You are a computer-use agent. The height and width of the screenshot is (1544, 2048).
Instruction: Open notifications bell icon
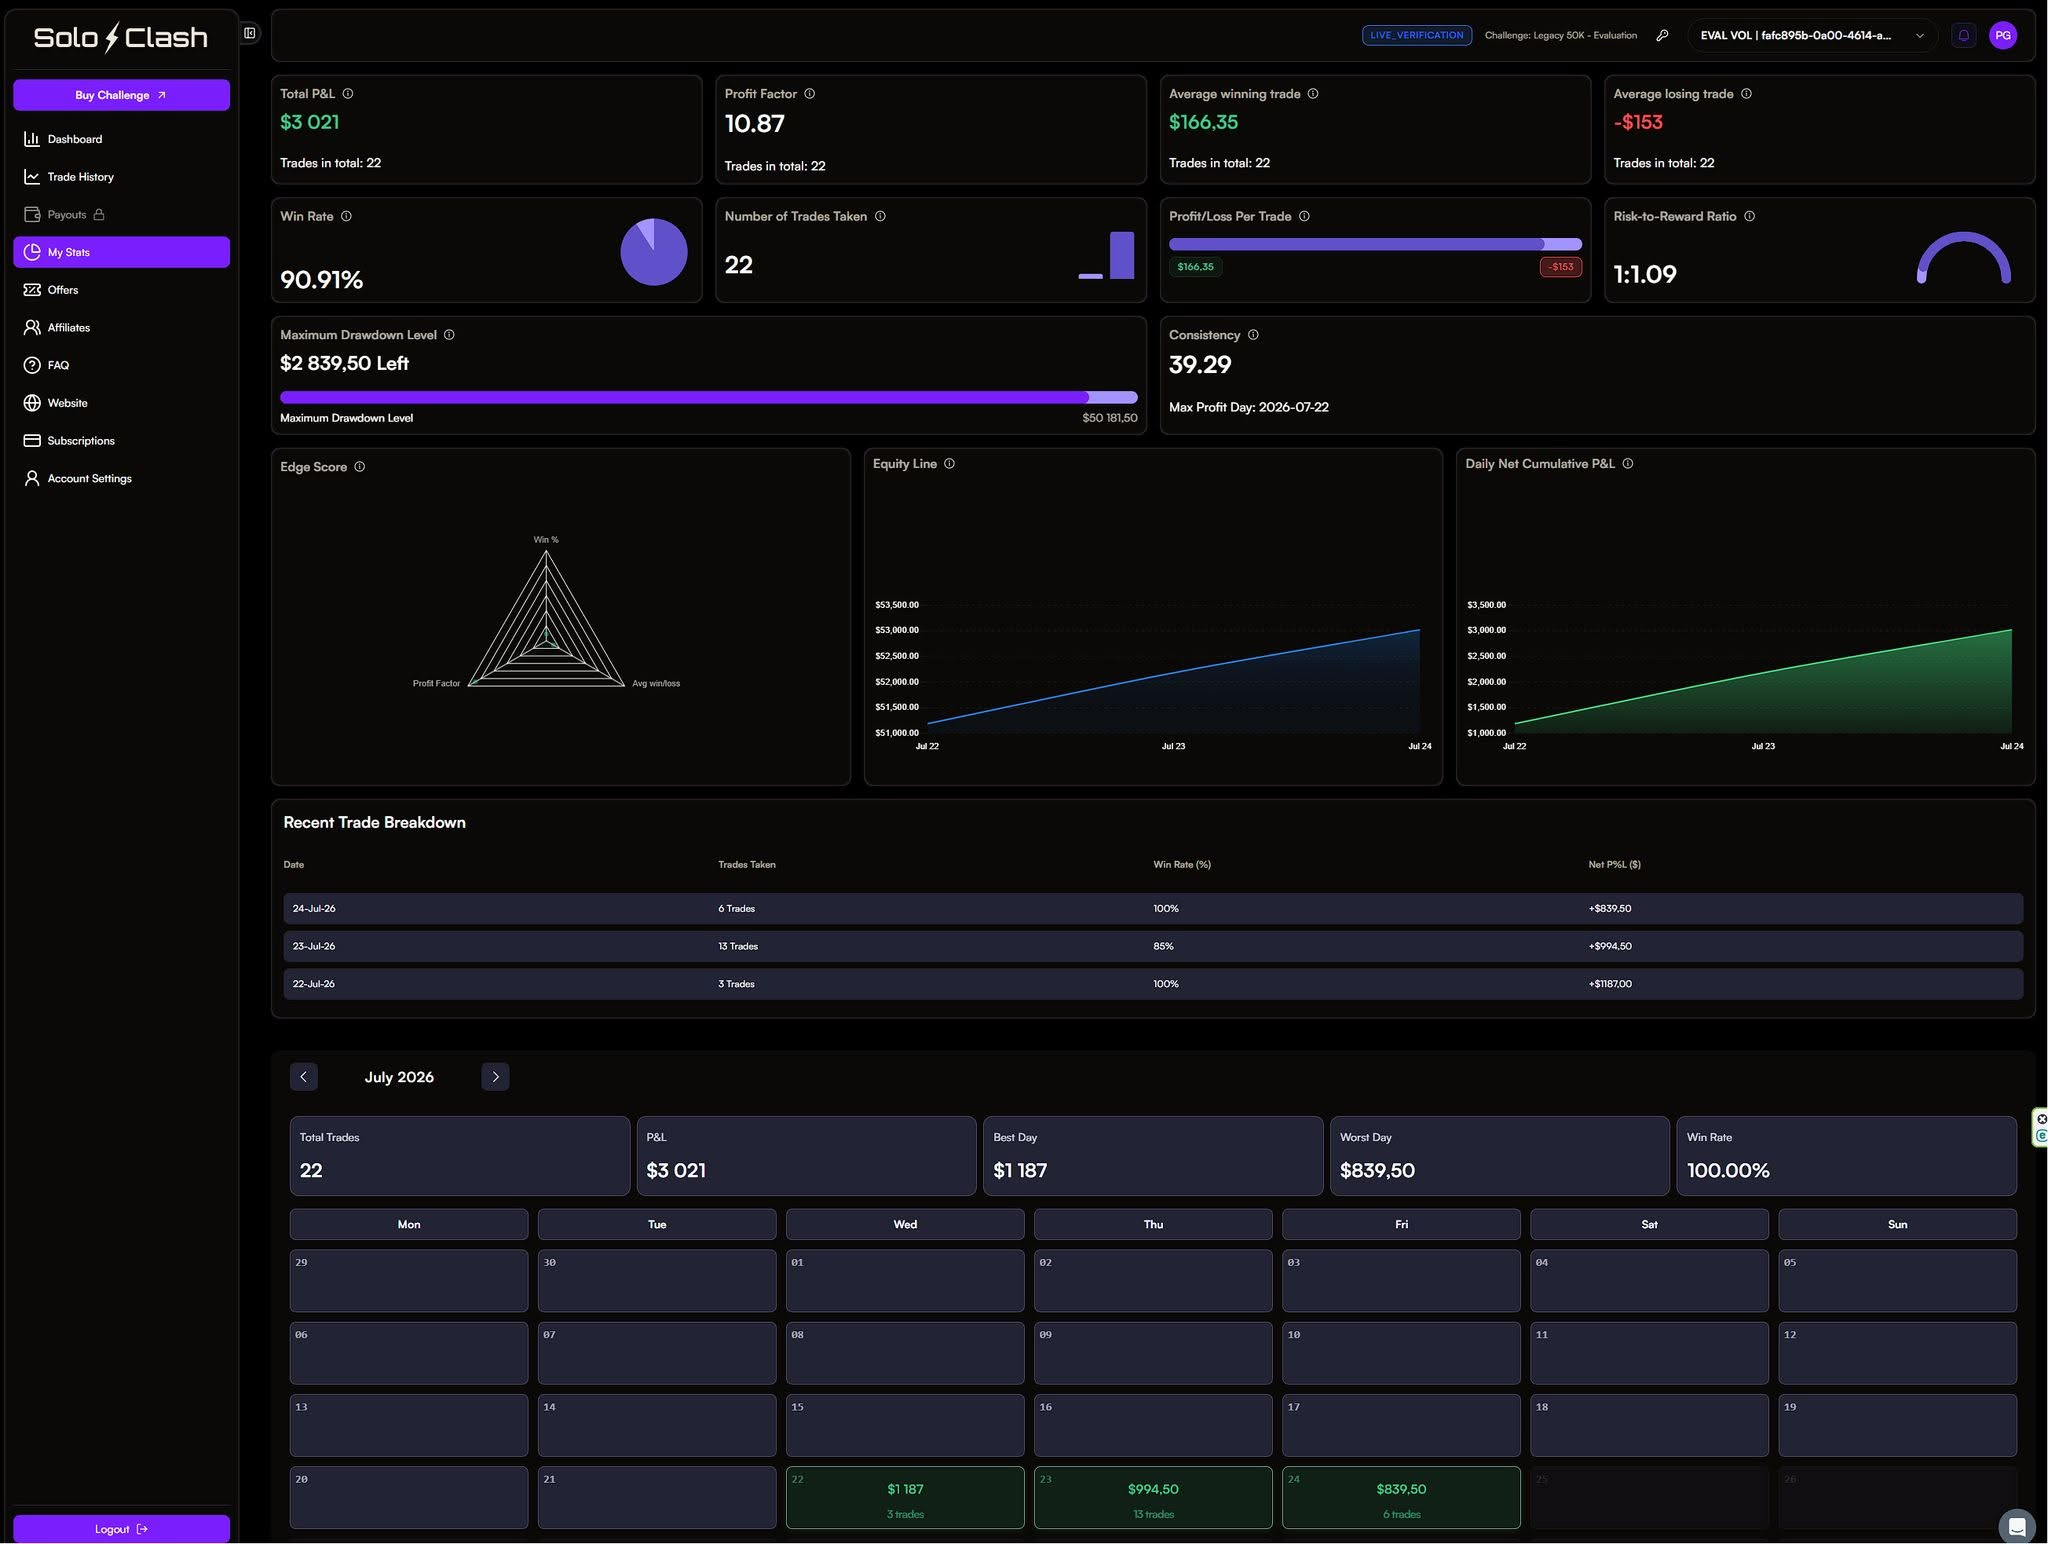pyautogui.click(x=1963, y=35)
